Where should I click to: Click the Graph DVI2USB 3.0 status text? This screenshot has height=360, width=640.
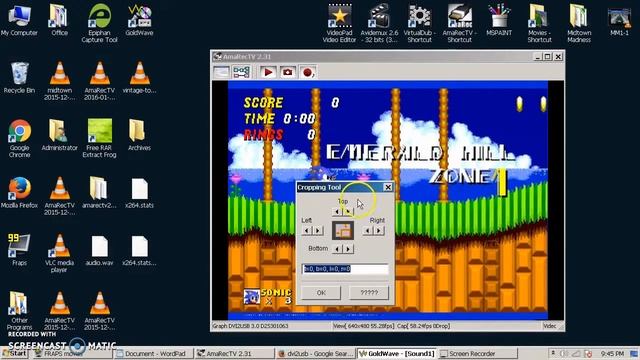point(250,326)
